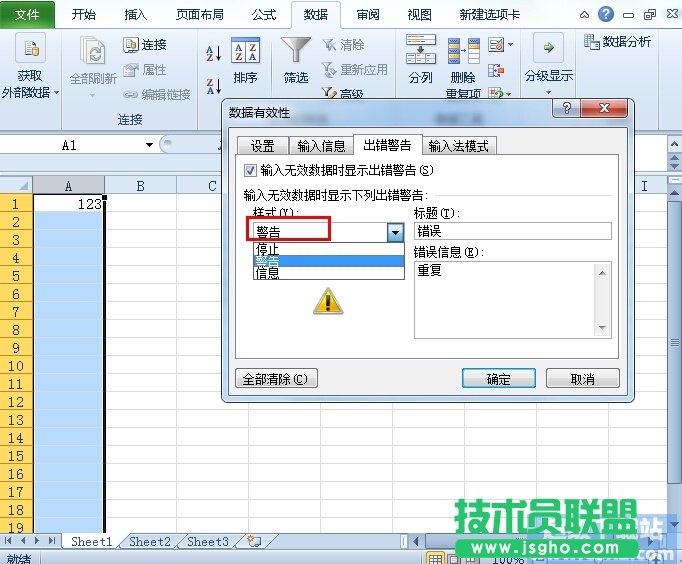This screenshot has width=682, height=564.
Task: Switch to the 设置 tab
Action: tap(263, 146)
